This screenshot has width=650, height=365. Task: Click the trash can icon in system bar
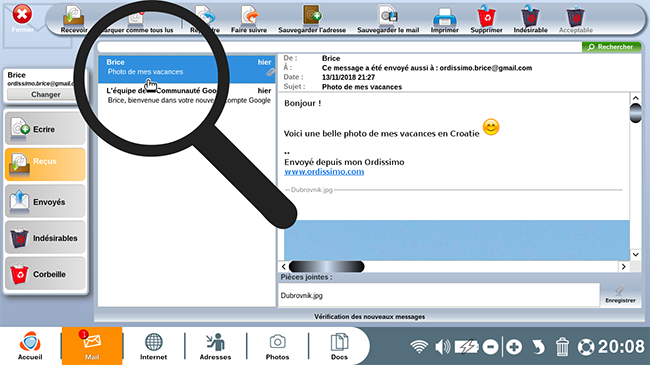tap(562, 347)
